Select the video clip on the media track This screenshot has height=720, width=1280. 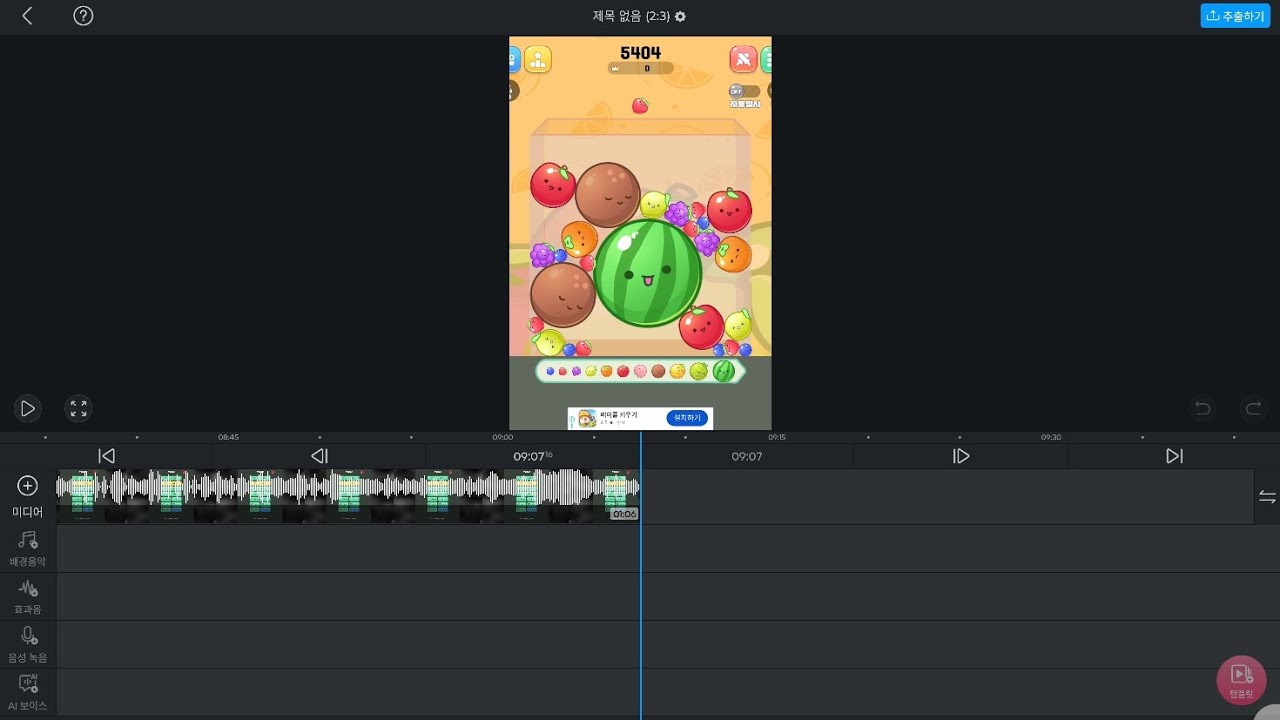(348, 496)
